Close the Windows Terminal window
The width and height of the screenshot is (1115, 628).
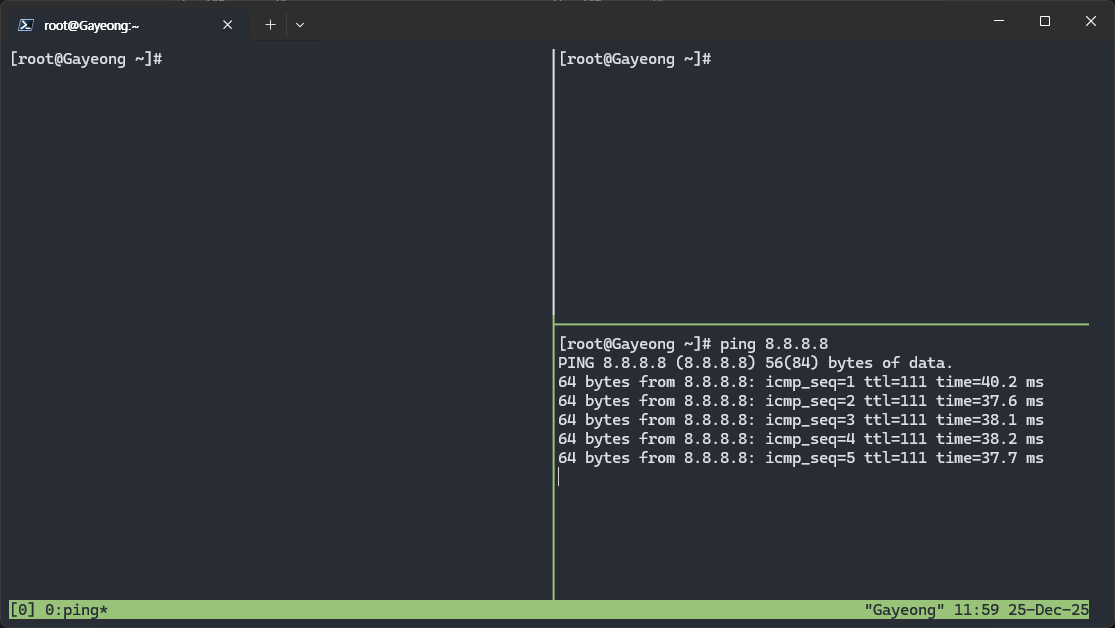(1090, 21)
